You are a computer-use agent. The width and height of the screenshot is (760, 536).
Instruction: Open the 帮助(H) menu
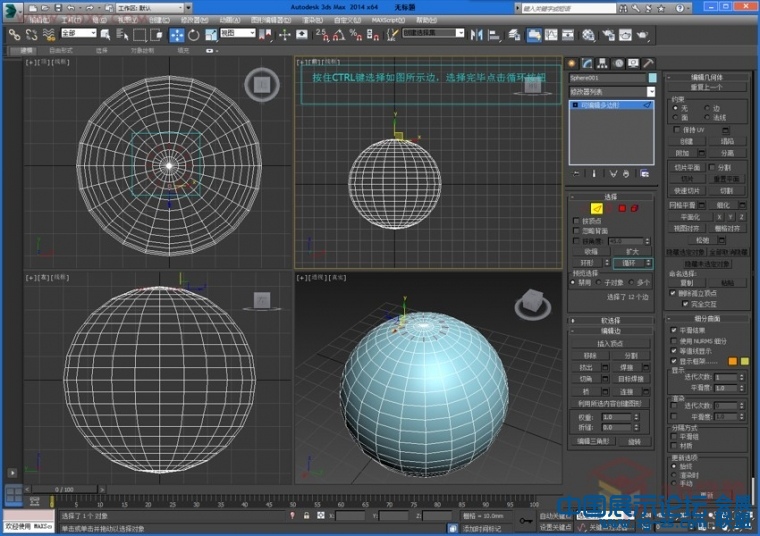click(x=426, y=20)
